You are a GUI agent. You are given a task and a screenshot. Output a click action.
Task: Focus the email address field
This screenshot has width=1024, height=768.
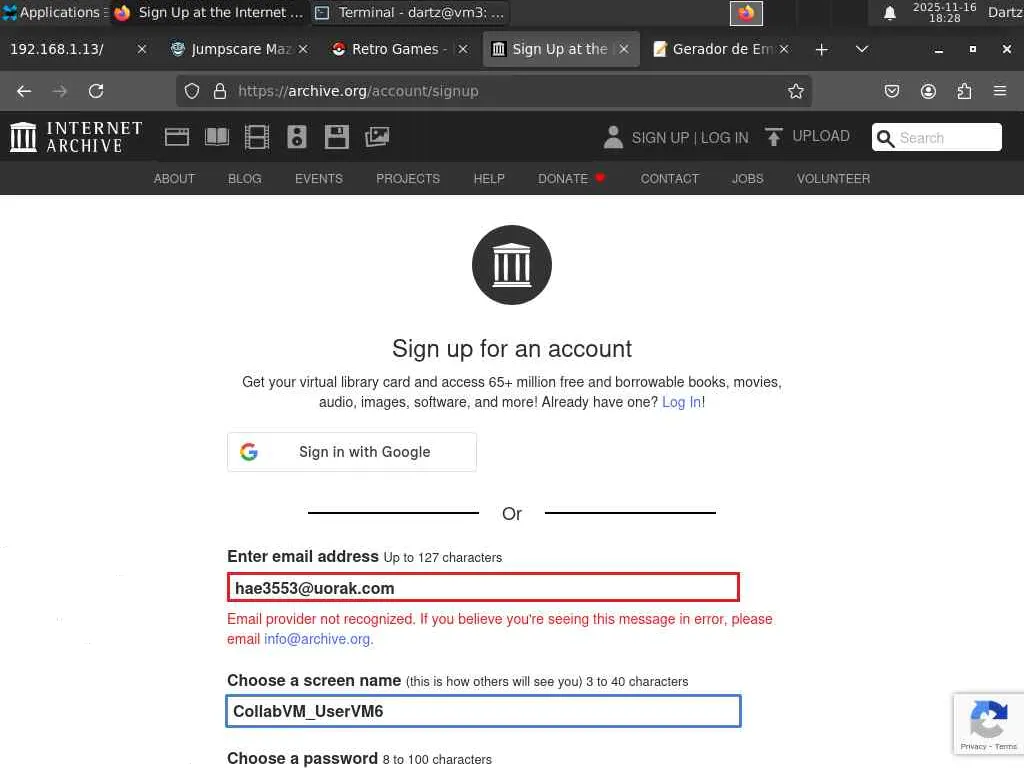pyautogui.click(x=483, y=588)
